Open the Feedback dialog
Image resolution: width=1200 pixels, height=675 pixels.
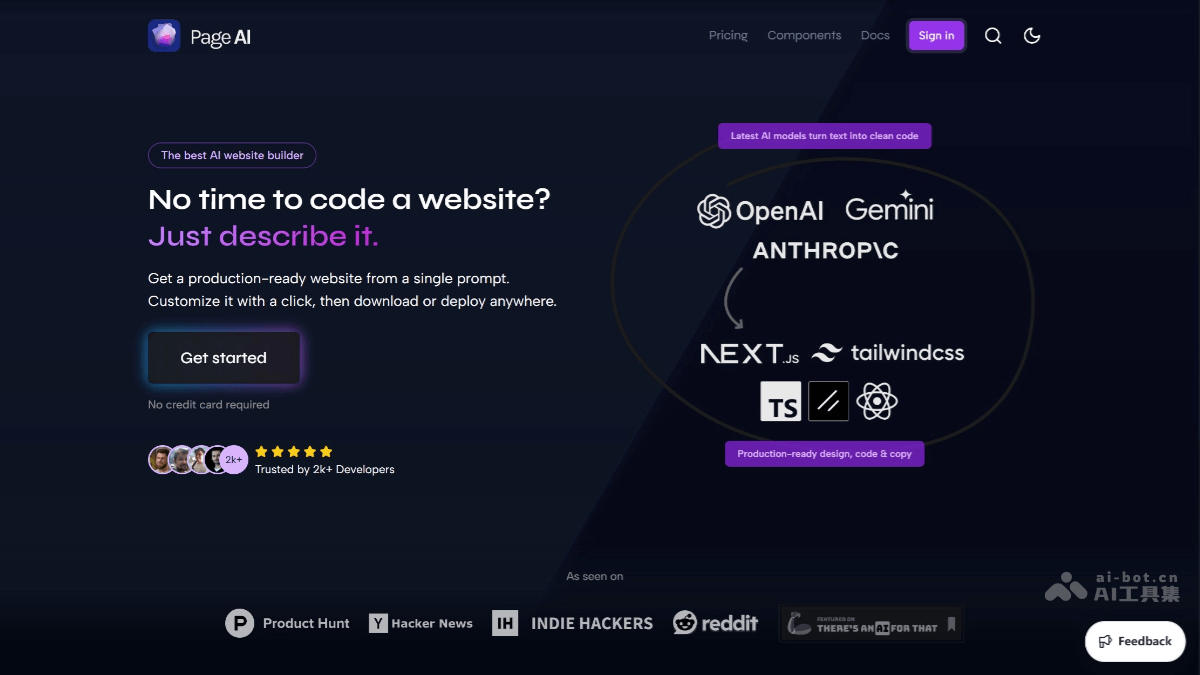click(1134, 641)
